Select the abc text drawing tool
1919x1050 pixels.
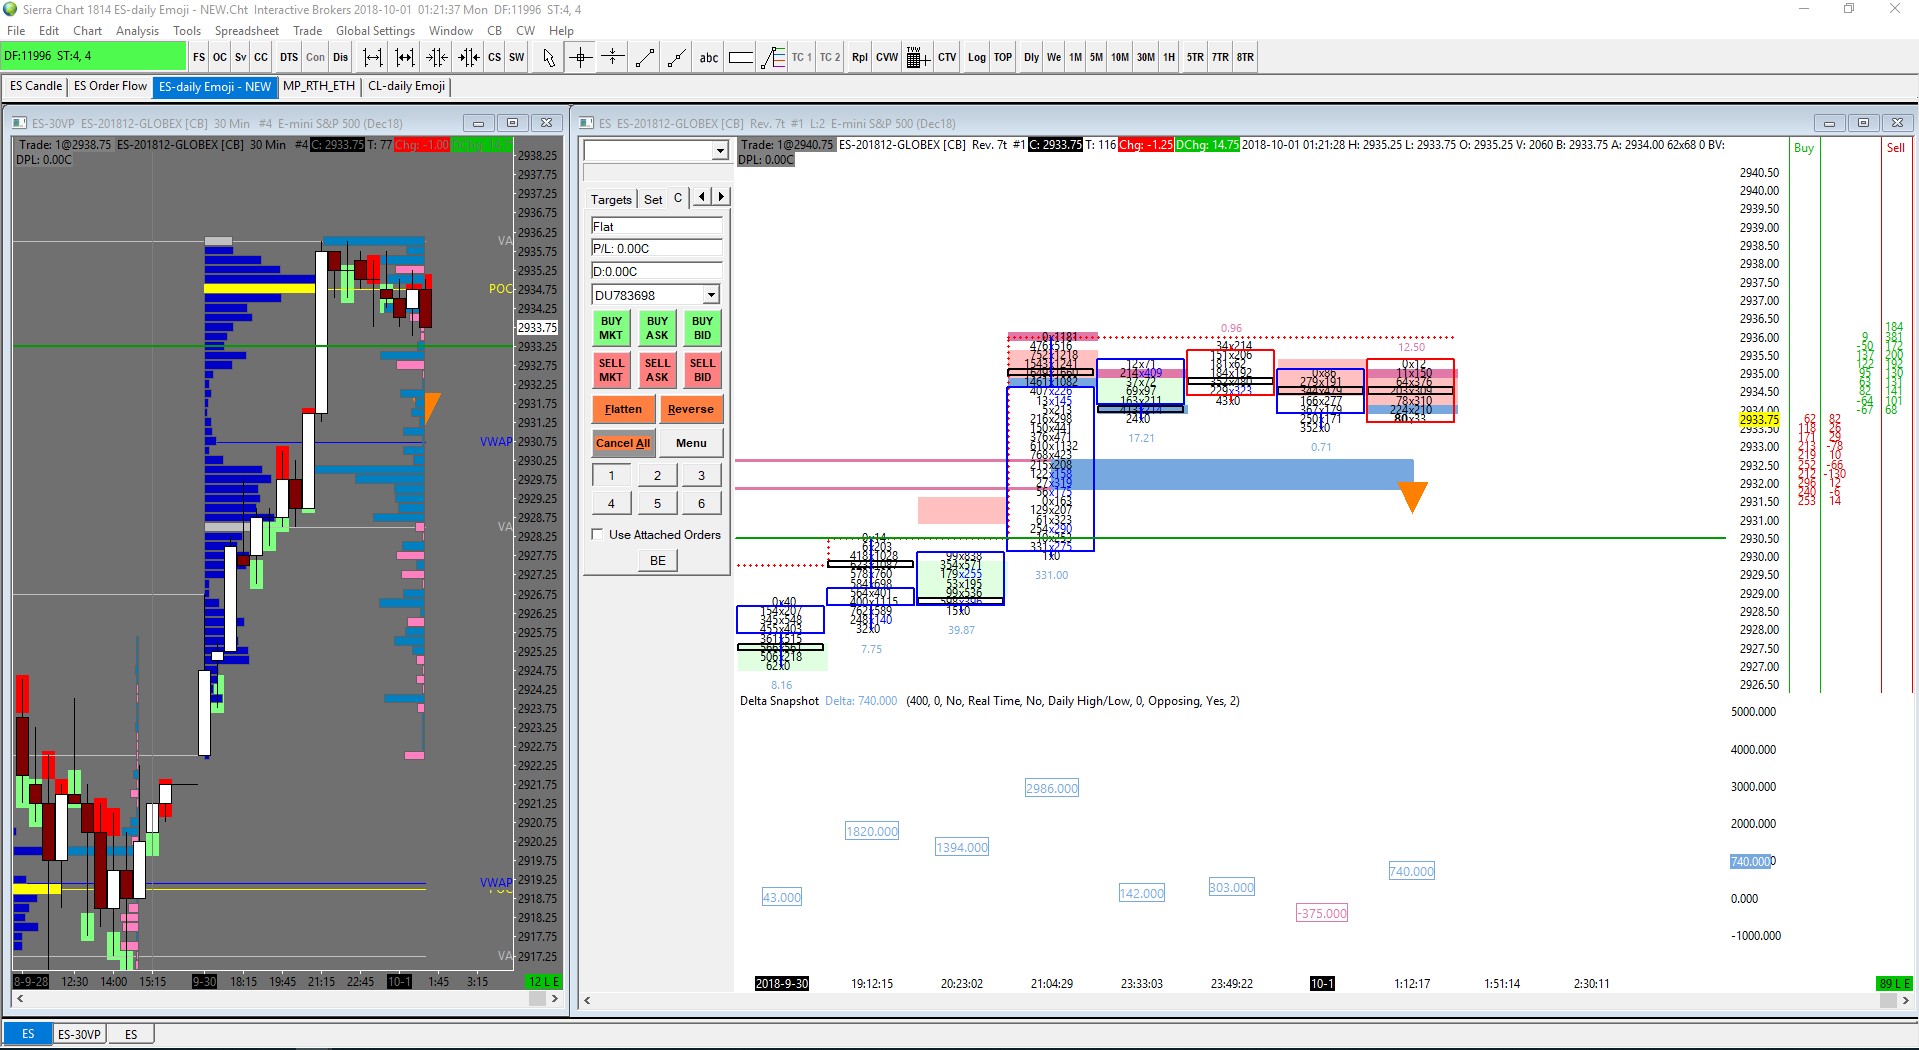click(x=709, y=57)
